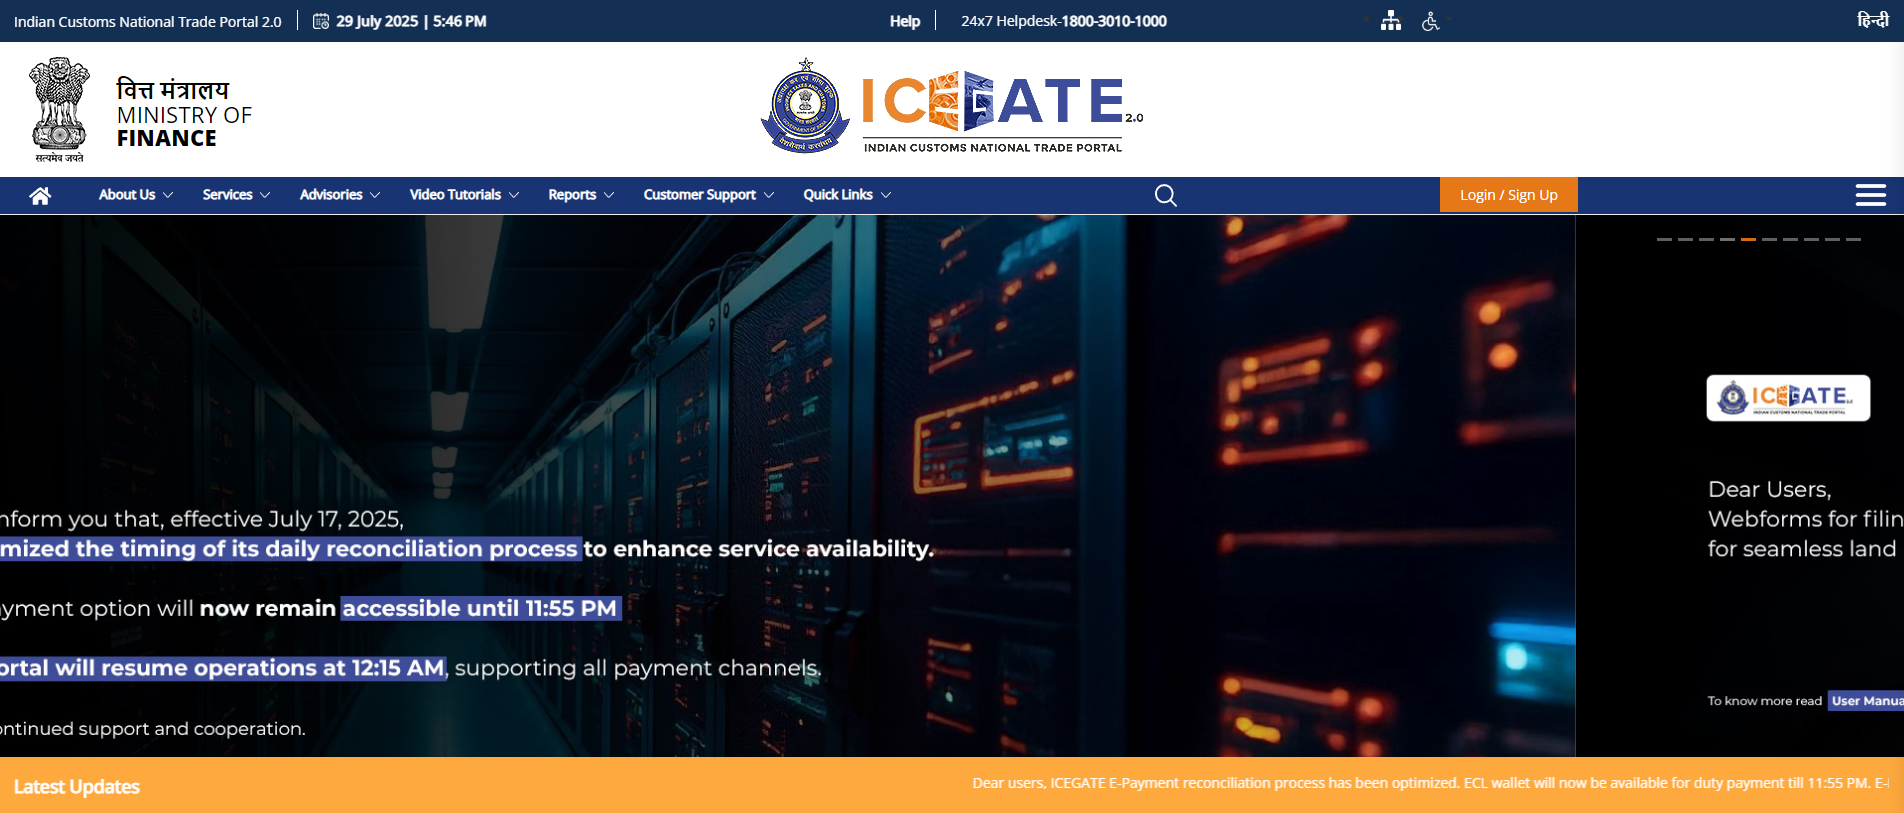The width and height of the screenshot is (1904, 813).
Task: Click 'to enhance service availability.' text
Action: coord(758,549)
